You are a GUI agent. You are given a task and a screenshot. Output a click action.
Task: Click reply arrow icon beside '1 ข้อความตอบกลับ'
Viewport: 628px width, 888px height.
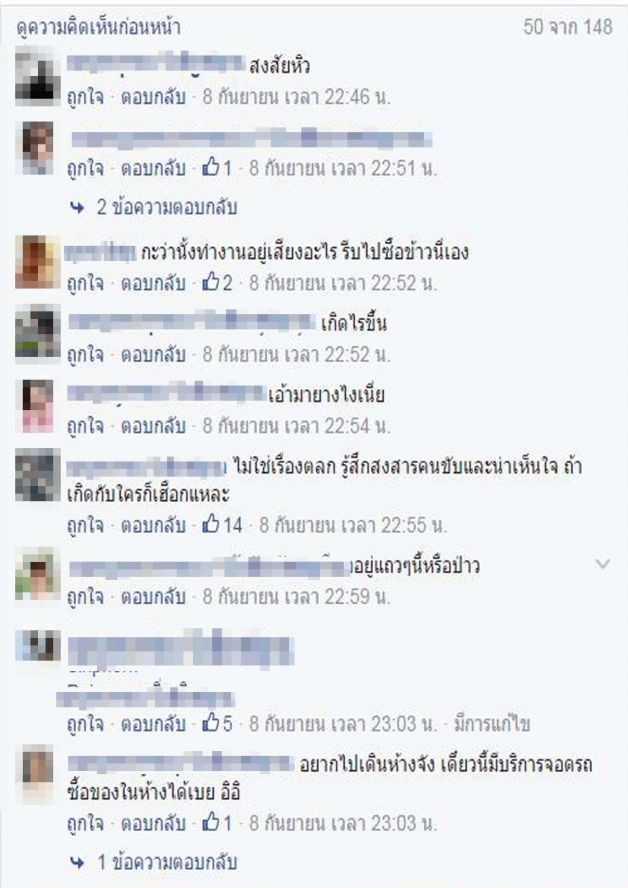pos(78,863)
